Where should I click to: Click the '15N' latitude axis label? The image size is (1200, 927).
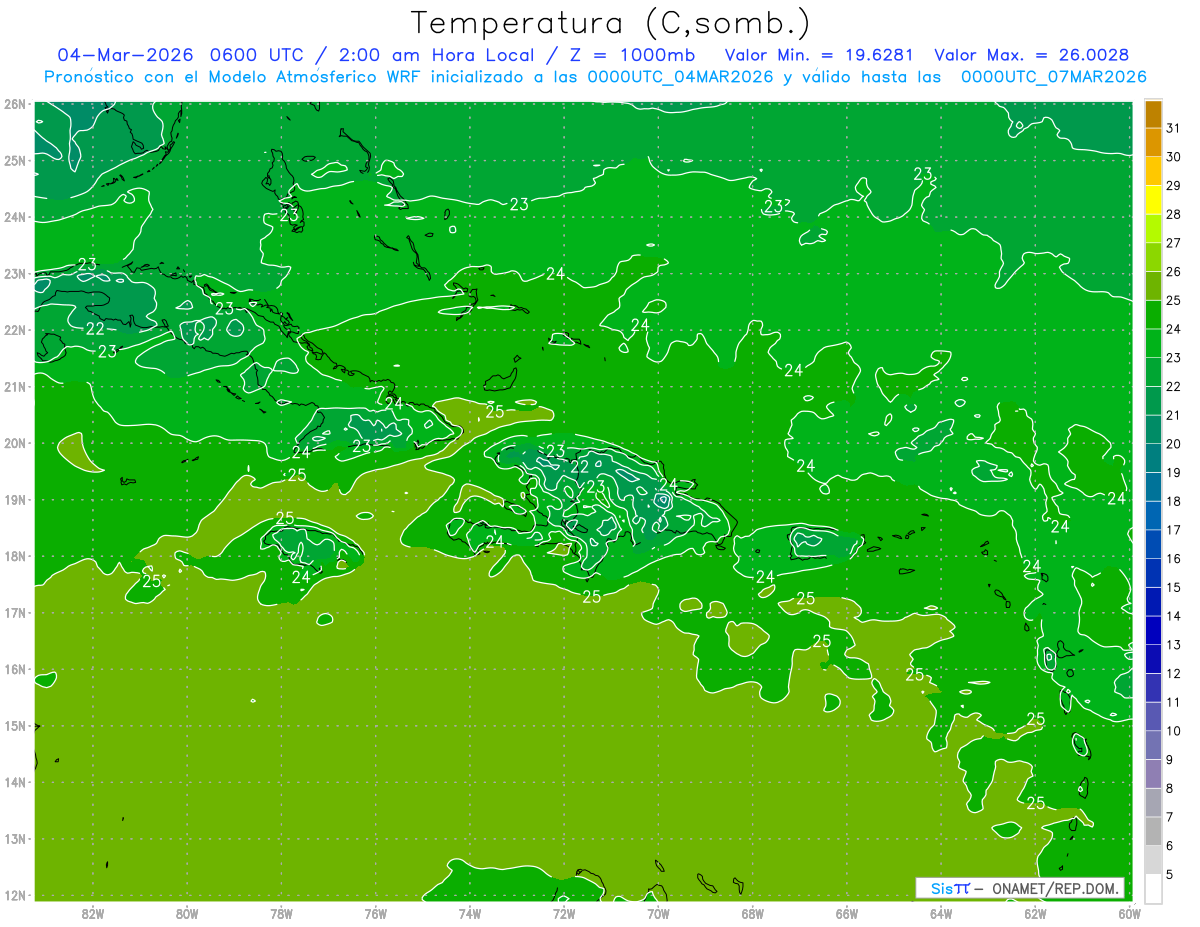[14, 725]
